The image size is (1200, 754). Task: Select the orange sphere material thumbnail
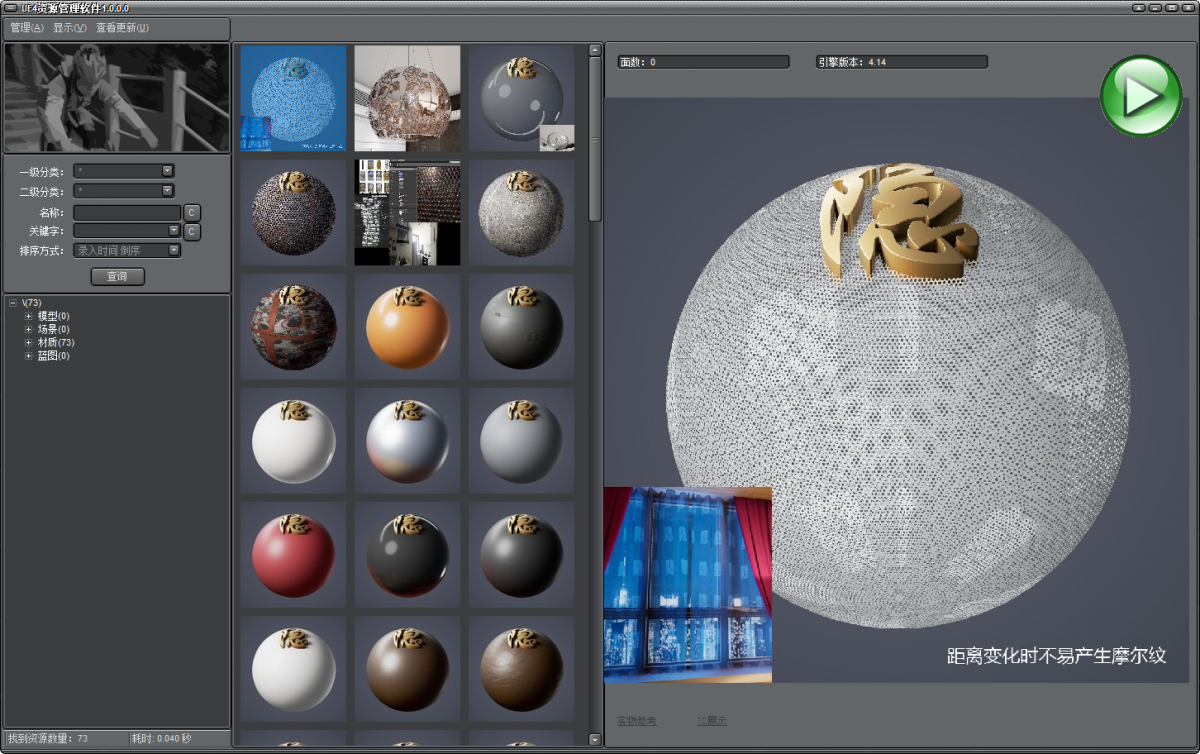click(408, 327)
